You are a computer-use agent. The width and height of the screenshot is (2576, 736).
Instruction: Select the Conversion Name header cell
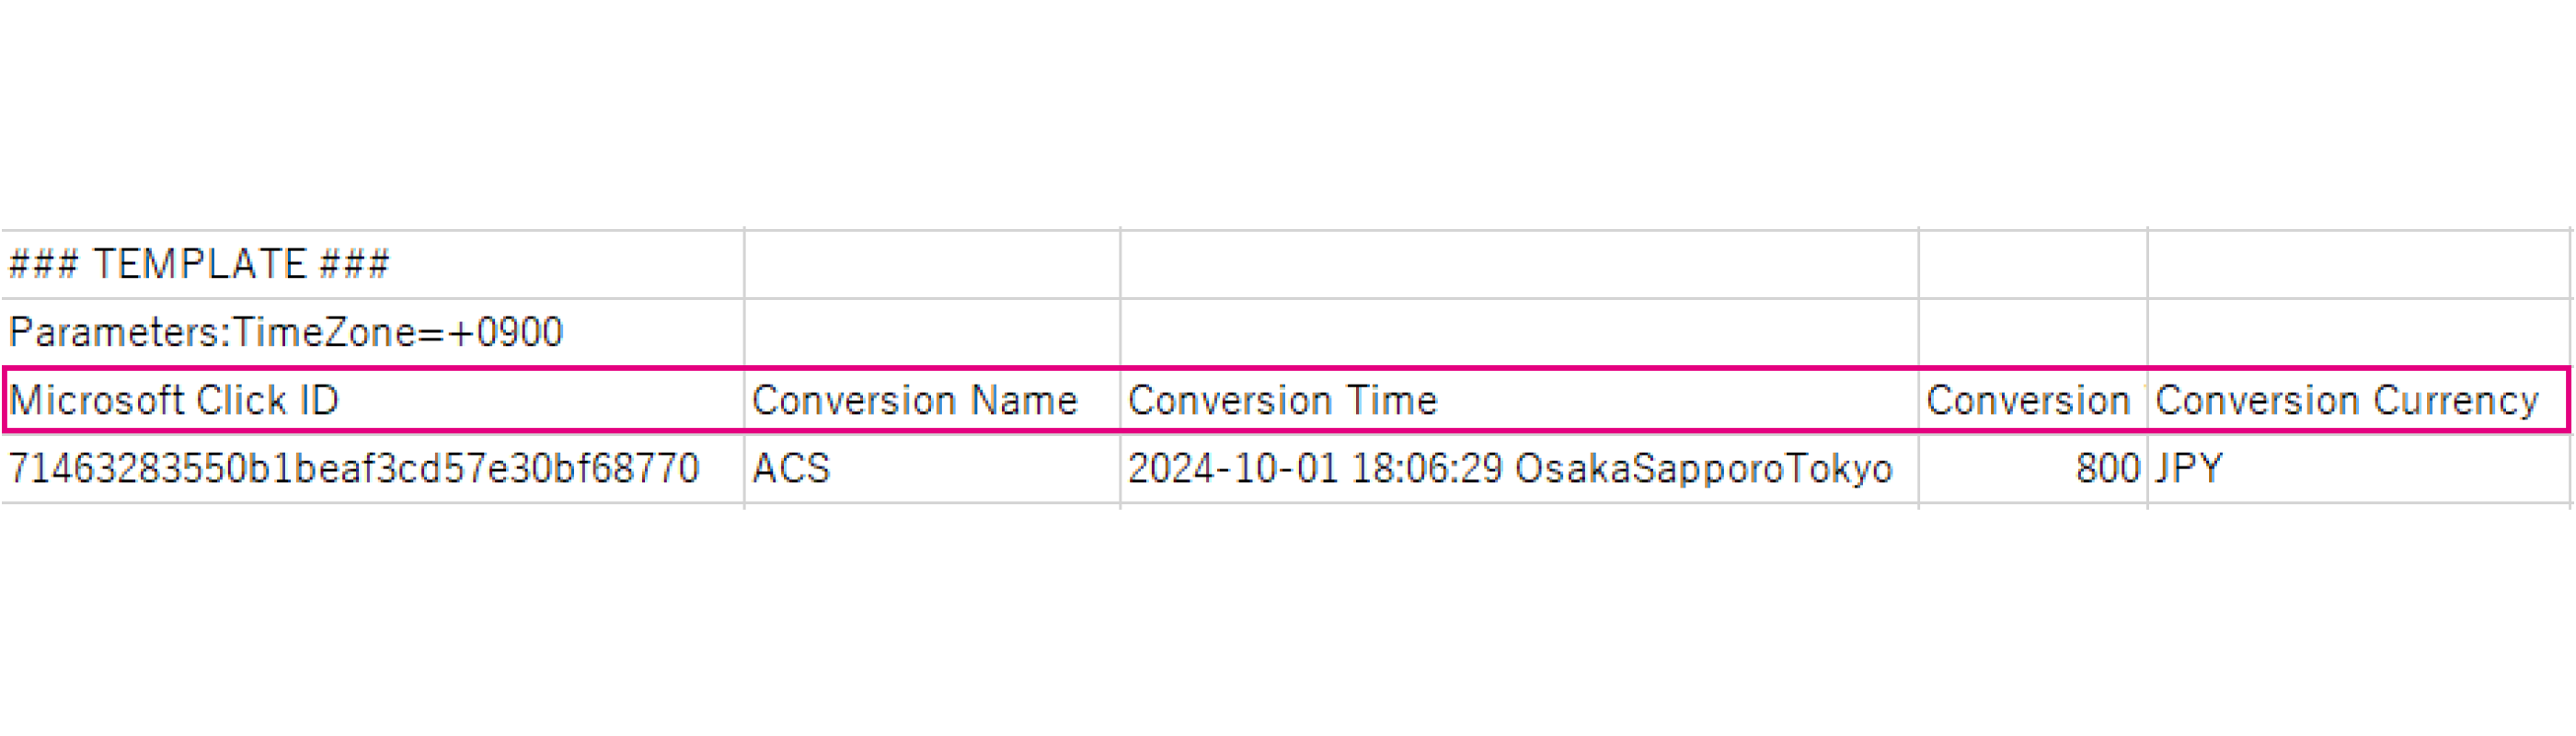tap(932, 400)
